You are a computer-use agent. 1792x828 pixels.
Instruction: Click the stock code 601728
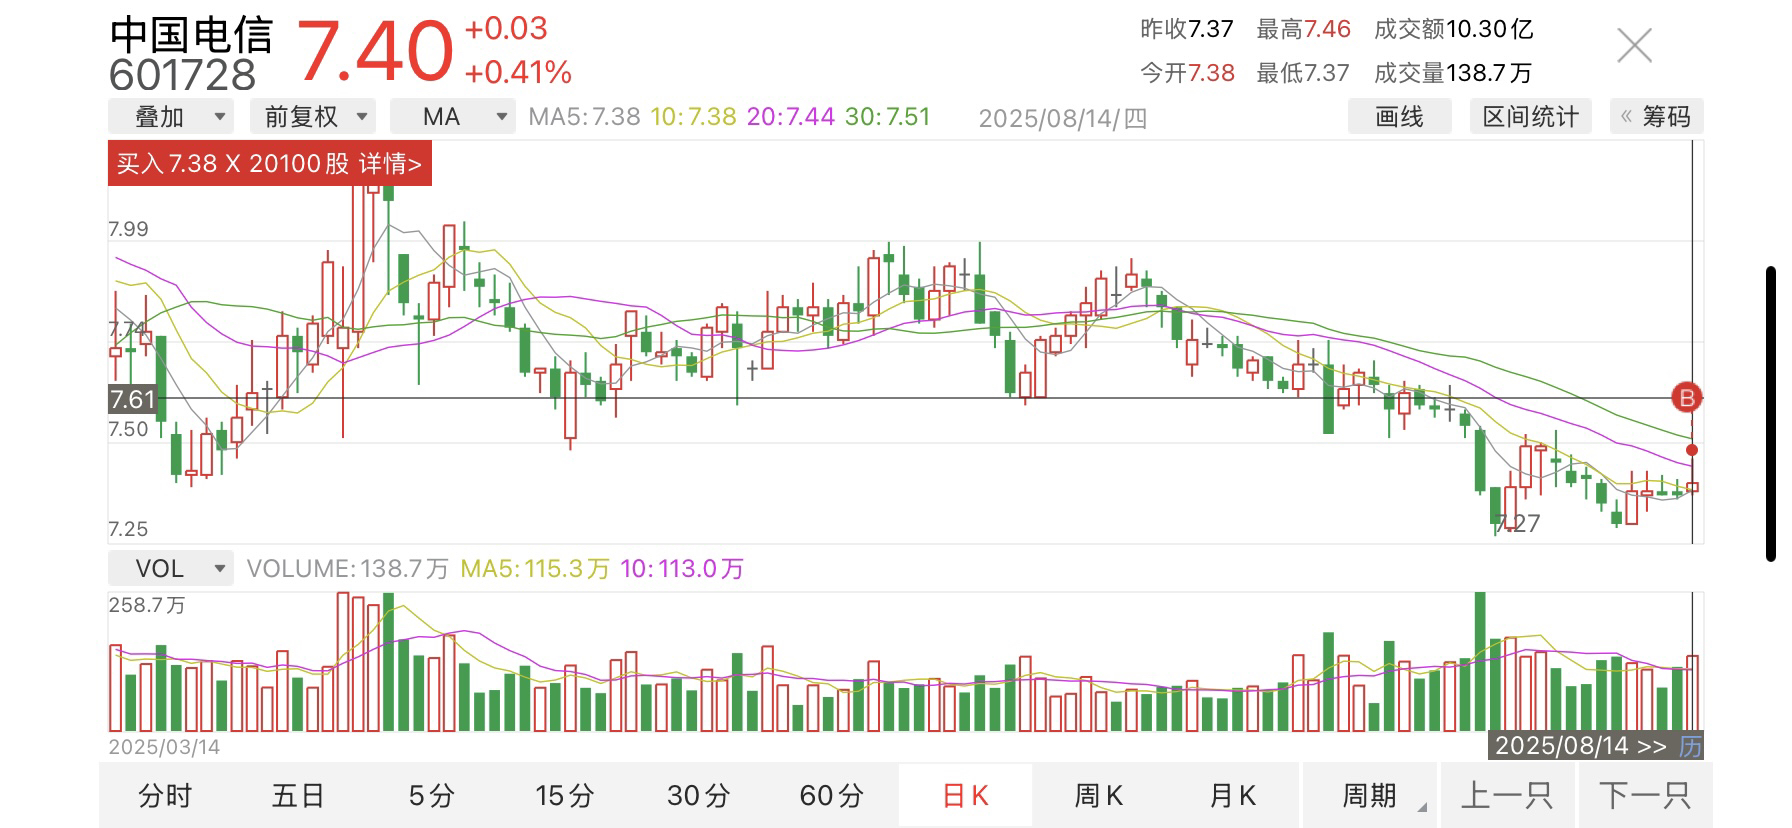tap(183, 76)
